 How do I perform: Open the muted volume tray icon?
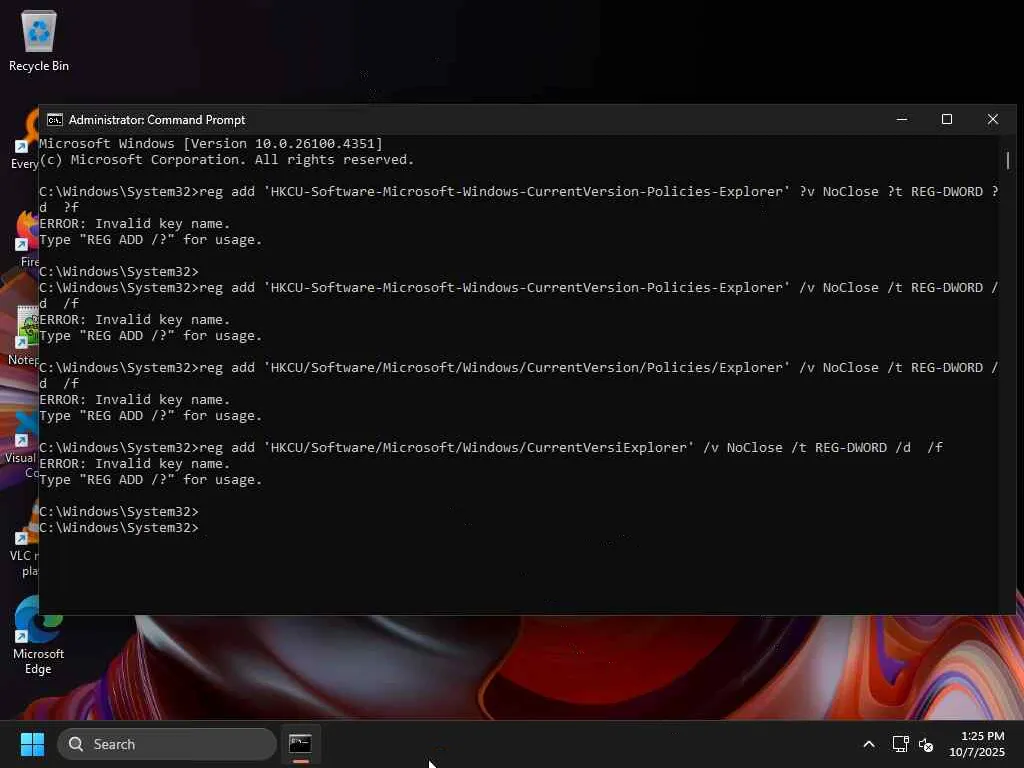[x=925, y=744]
